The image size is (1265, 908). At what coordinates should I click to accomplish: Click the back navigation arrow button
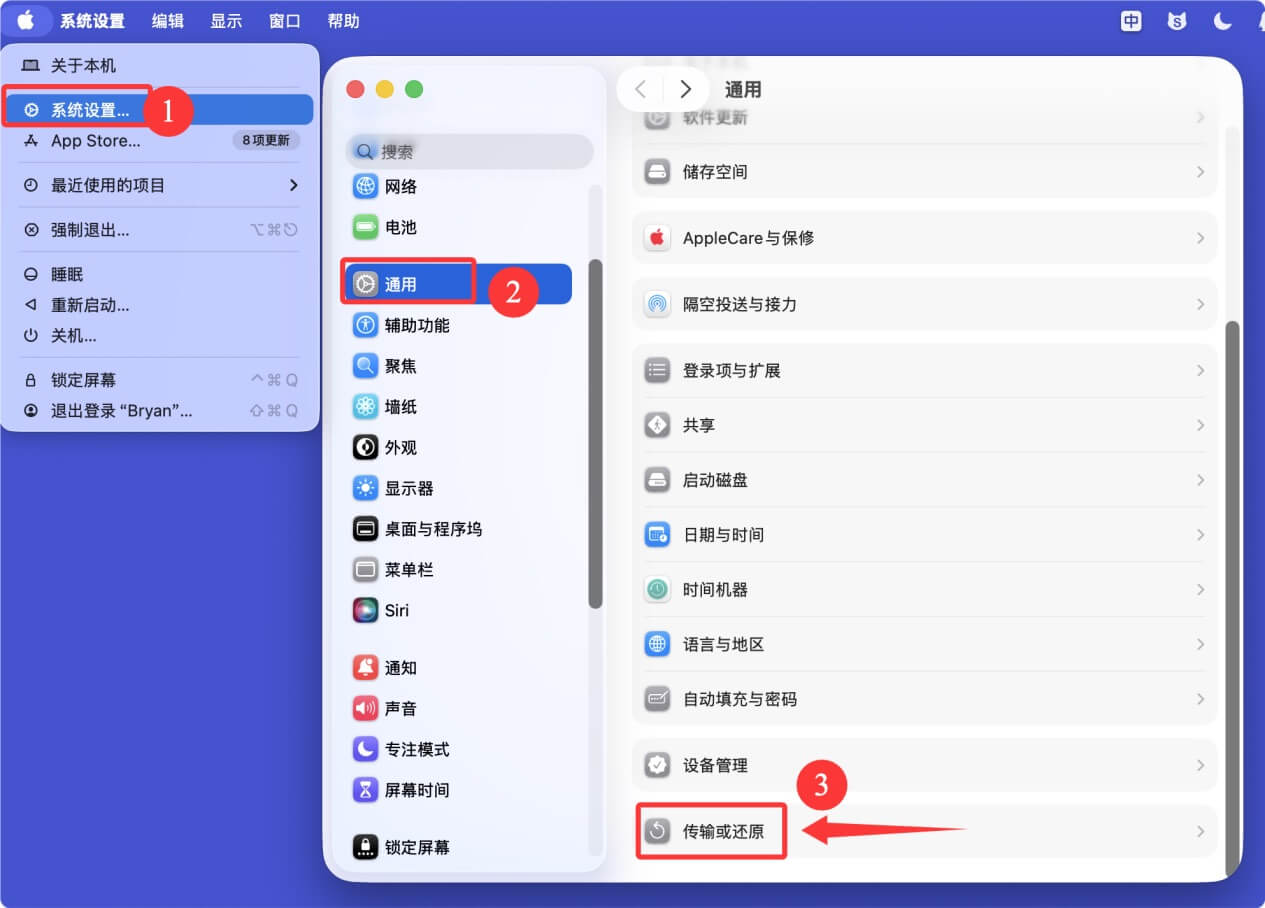tap(641, 90)
